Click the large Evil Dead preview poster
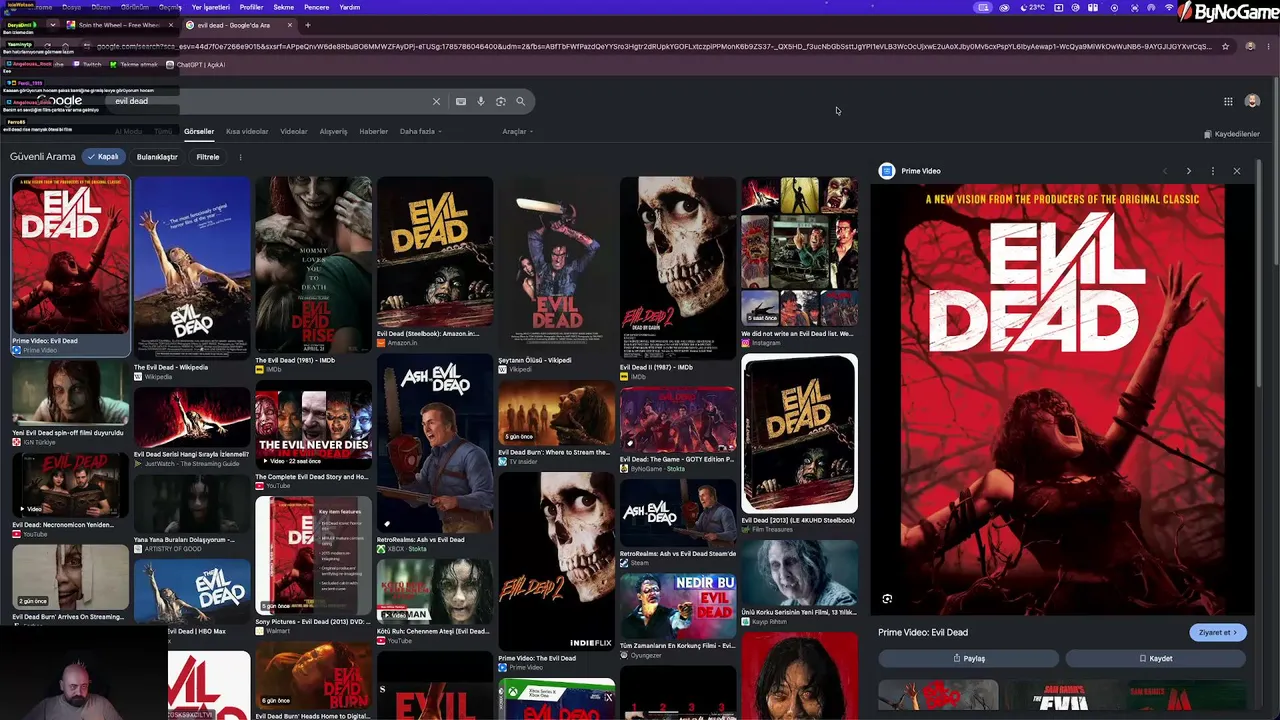 [1062, 400]
